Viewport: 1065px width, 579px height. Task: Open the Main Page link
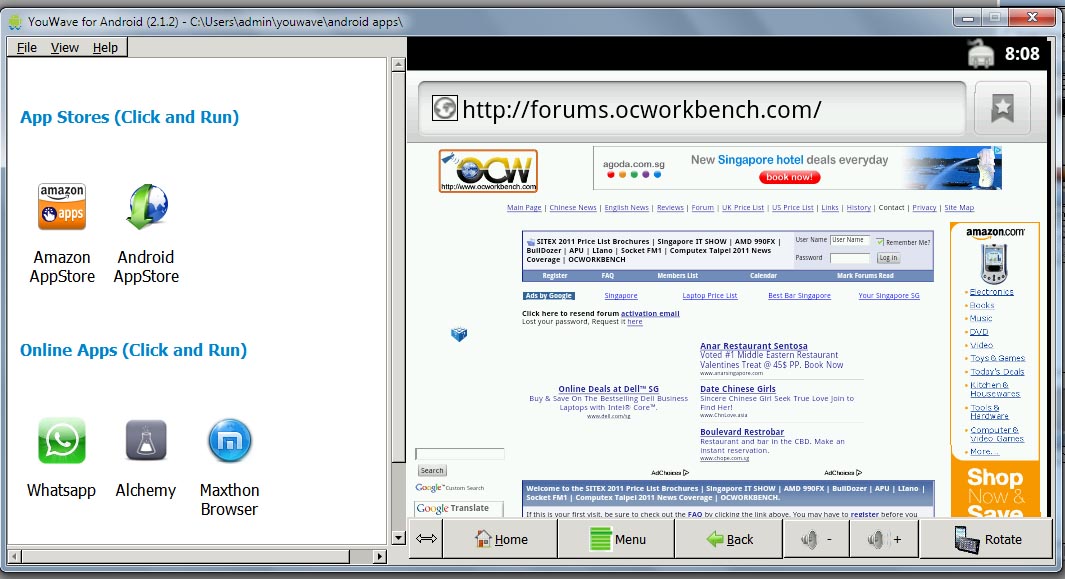[524, 208]
